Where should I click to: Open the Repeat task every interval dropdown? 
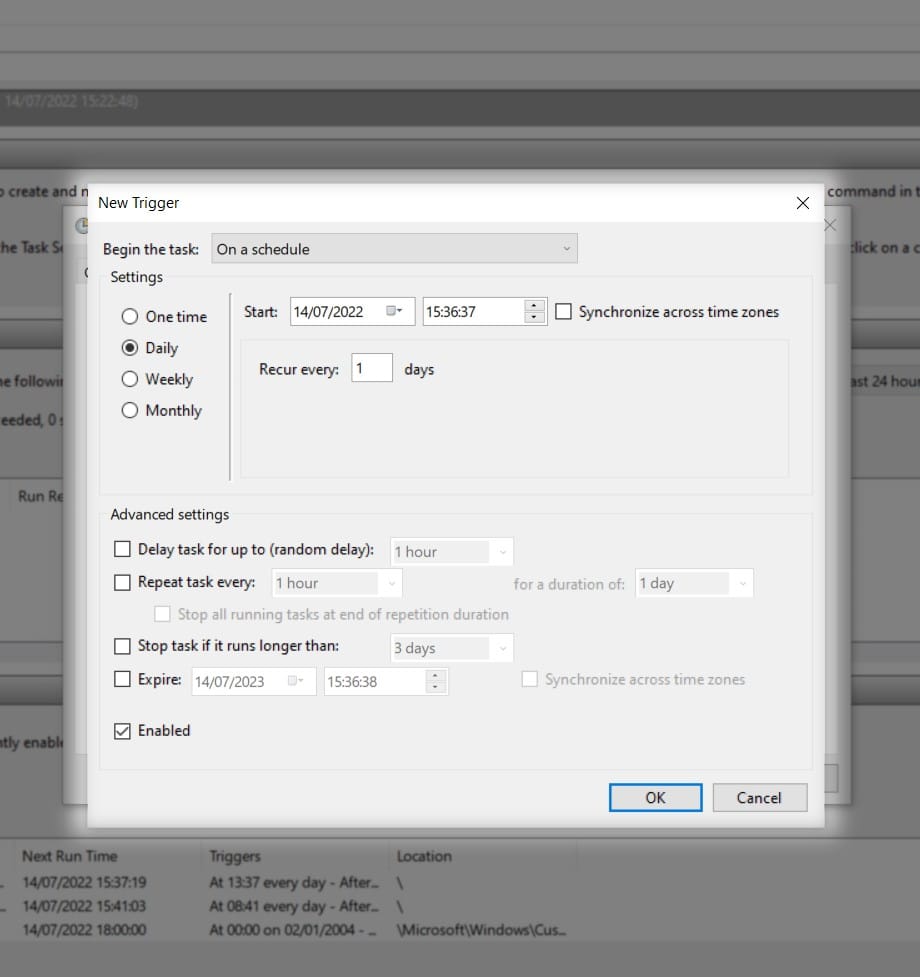click(x=337, y=583)
